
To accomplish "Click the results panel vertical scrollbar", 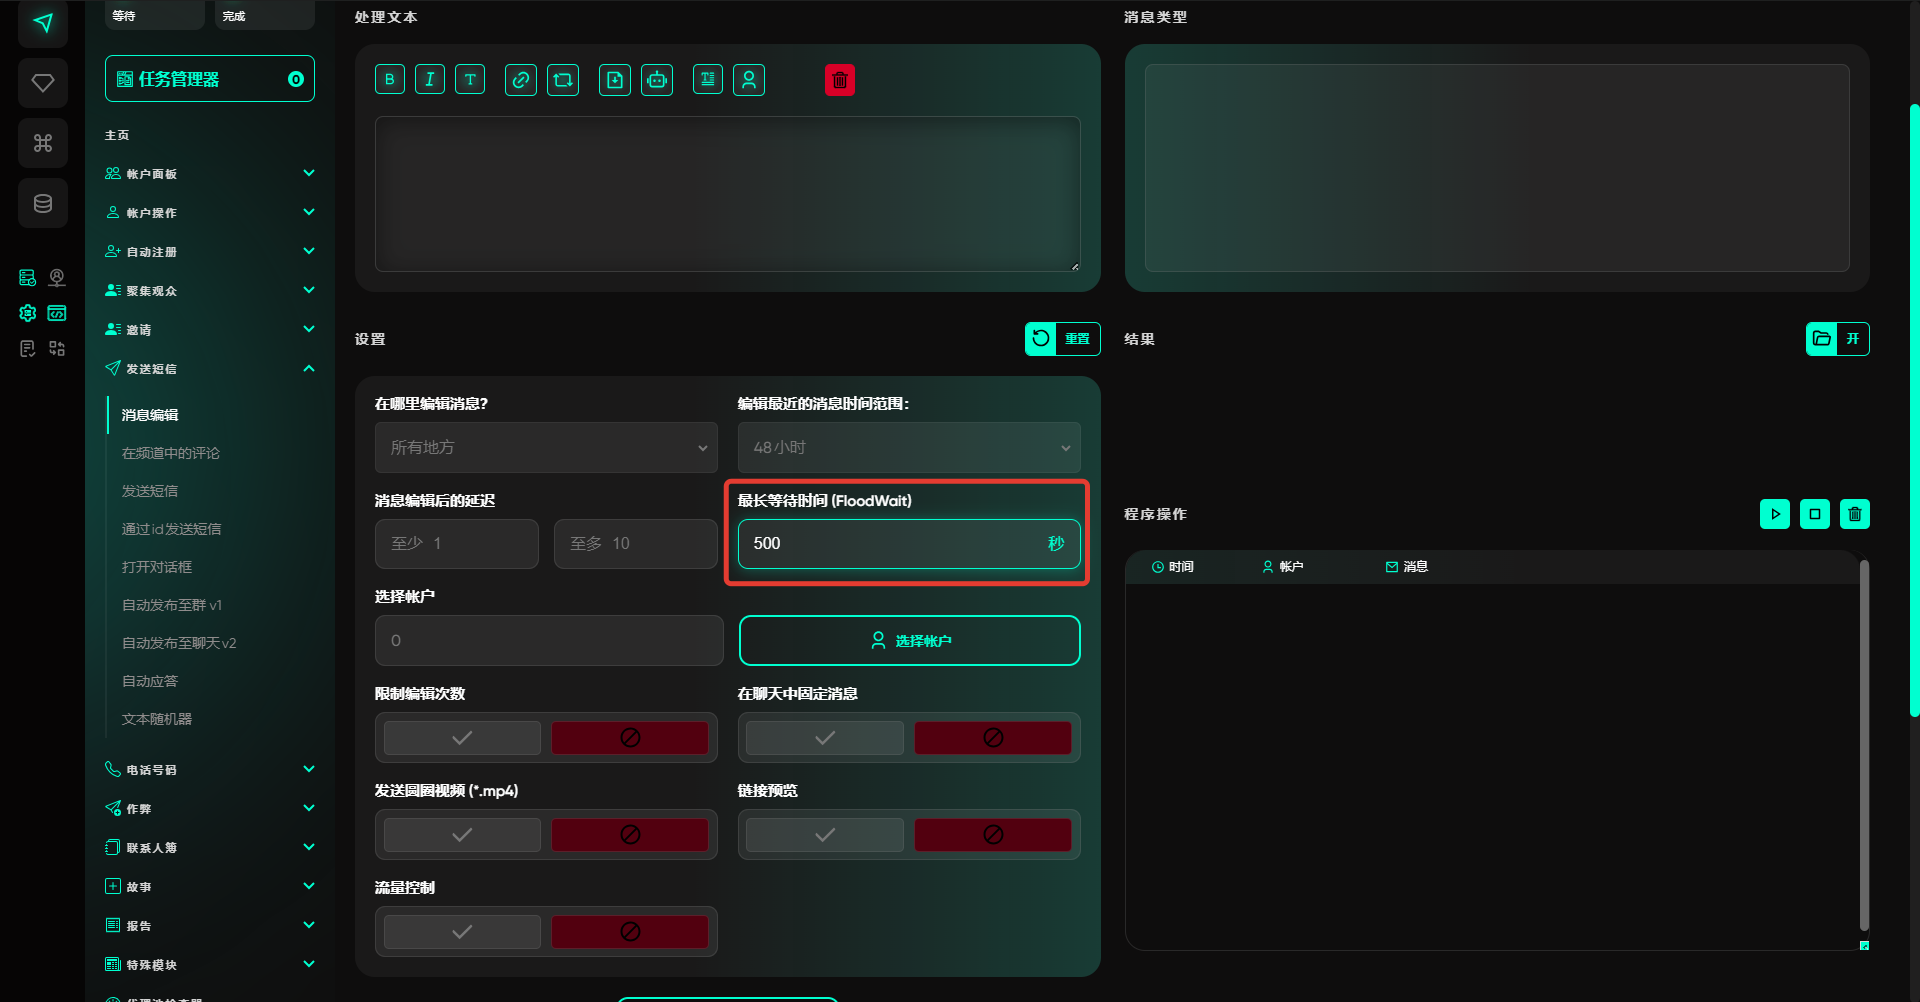I will (1864, 745).
